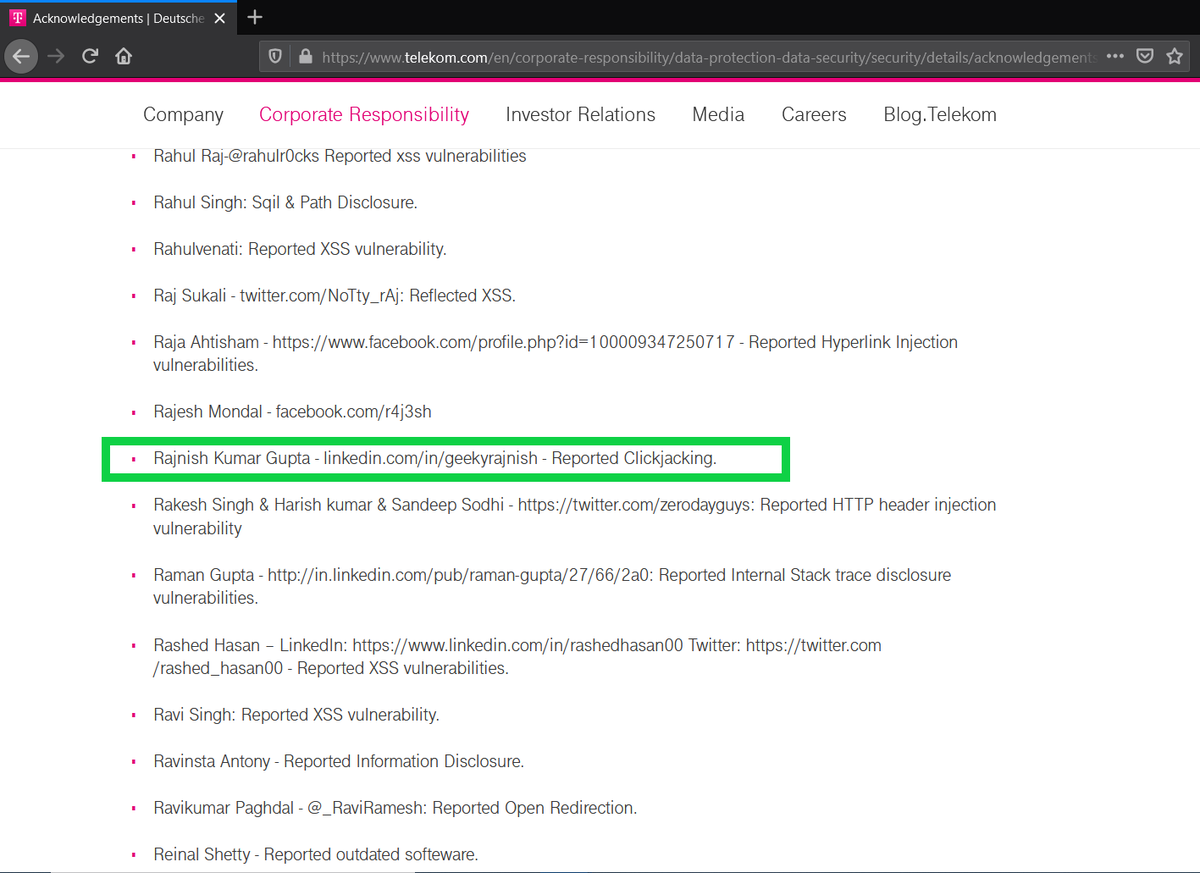This screenshot has width=1200, height=873.
Task: Bookmark this page with the star icon
Action: (1175, 56)
